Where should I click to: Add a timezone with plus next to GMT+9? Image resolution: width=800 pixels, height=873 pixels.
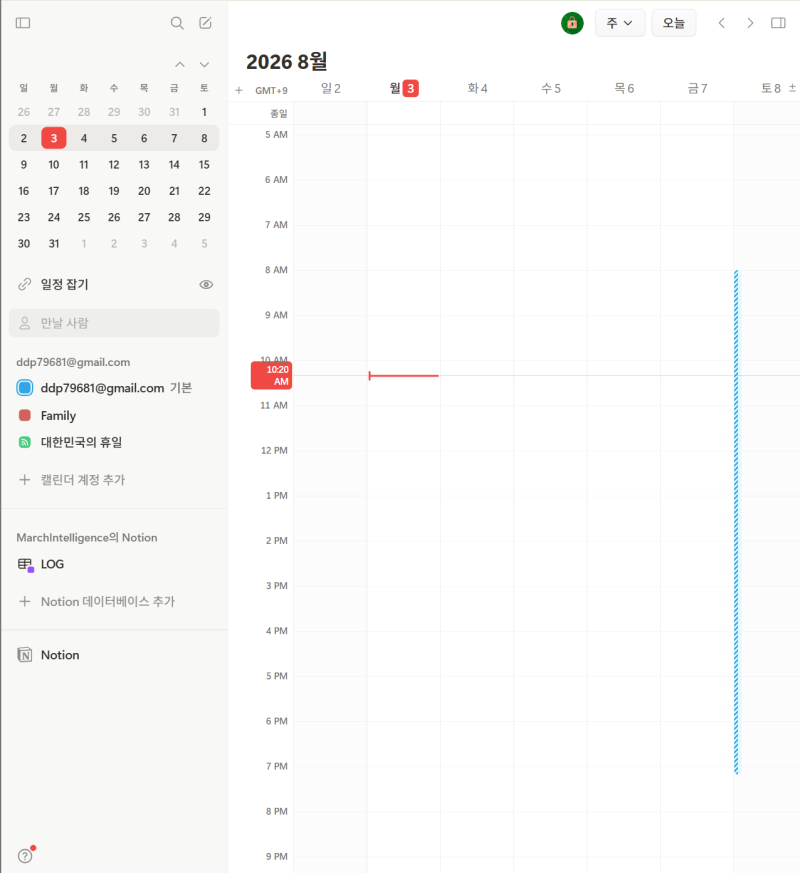(x=239, y=90)
